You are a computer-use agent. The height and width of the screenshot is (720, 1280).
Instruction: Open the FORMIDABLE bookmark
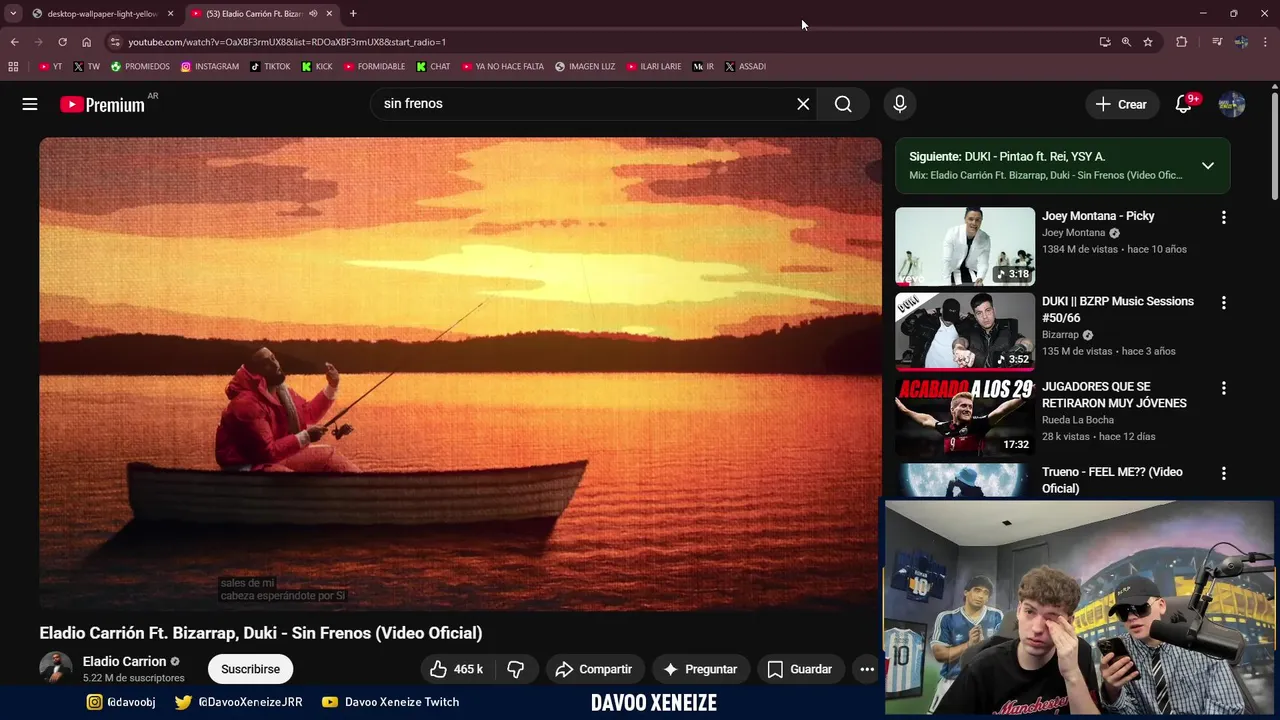374,67
